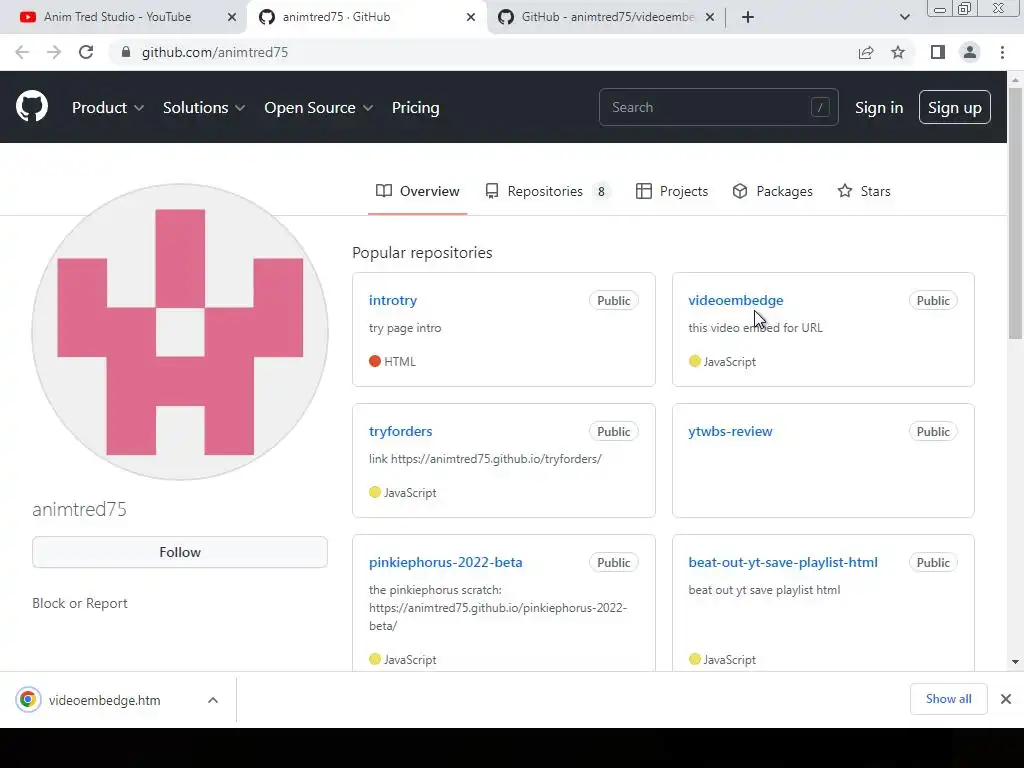Screen dimensions: 1024x768
Task: Expand the Open Source menu
Action: click(319, 108)
